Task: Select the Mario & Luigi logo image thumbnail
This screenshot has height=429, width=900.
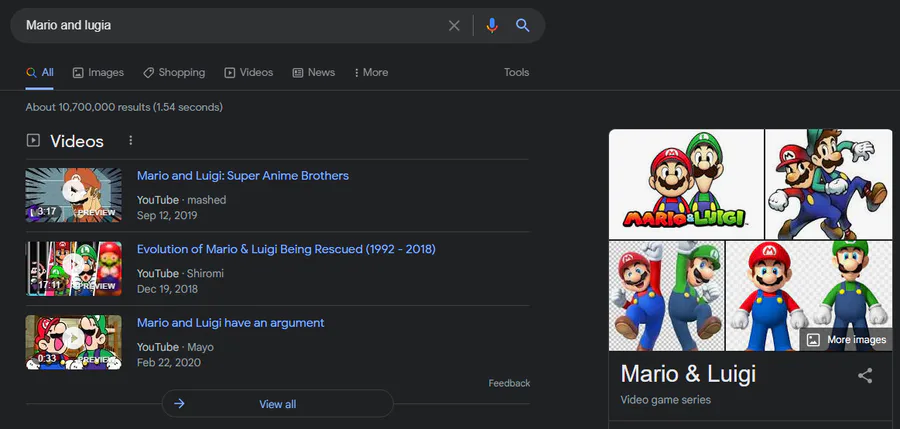Action: (x=686, y=184)
